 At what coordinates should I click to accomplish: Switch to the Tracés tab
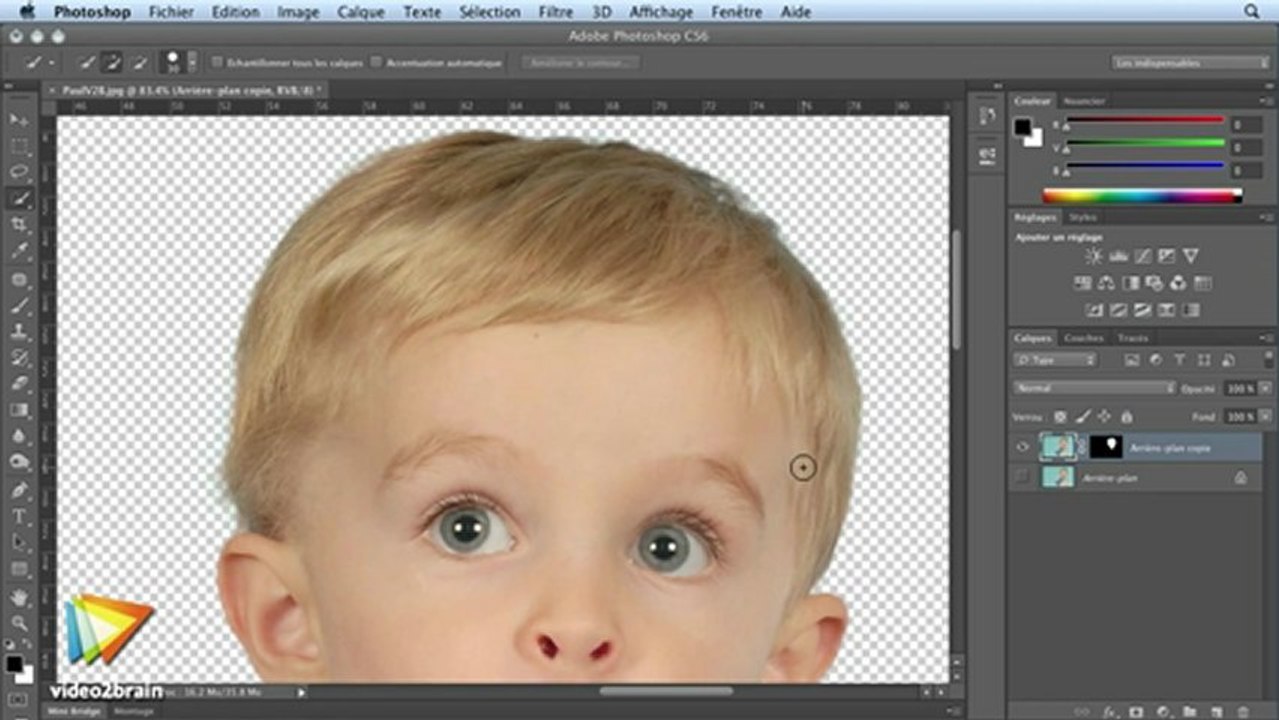[1133, 338]
